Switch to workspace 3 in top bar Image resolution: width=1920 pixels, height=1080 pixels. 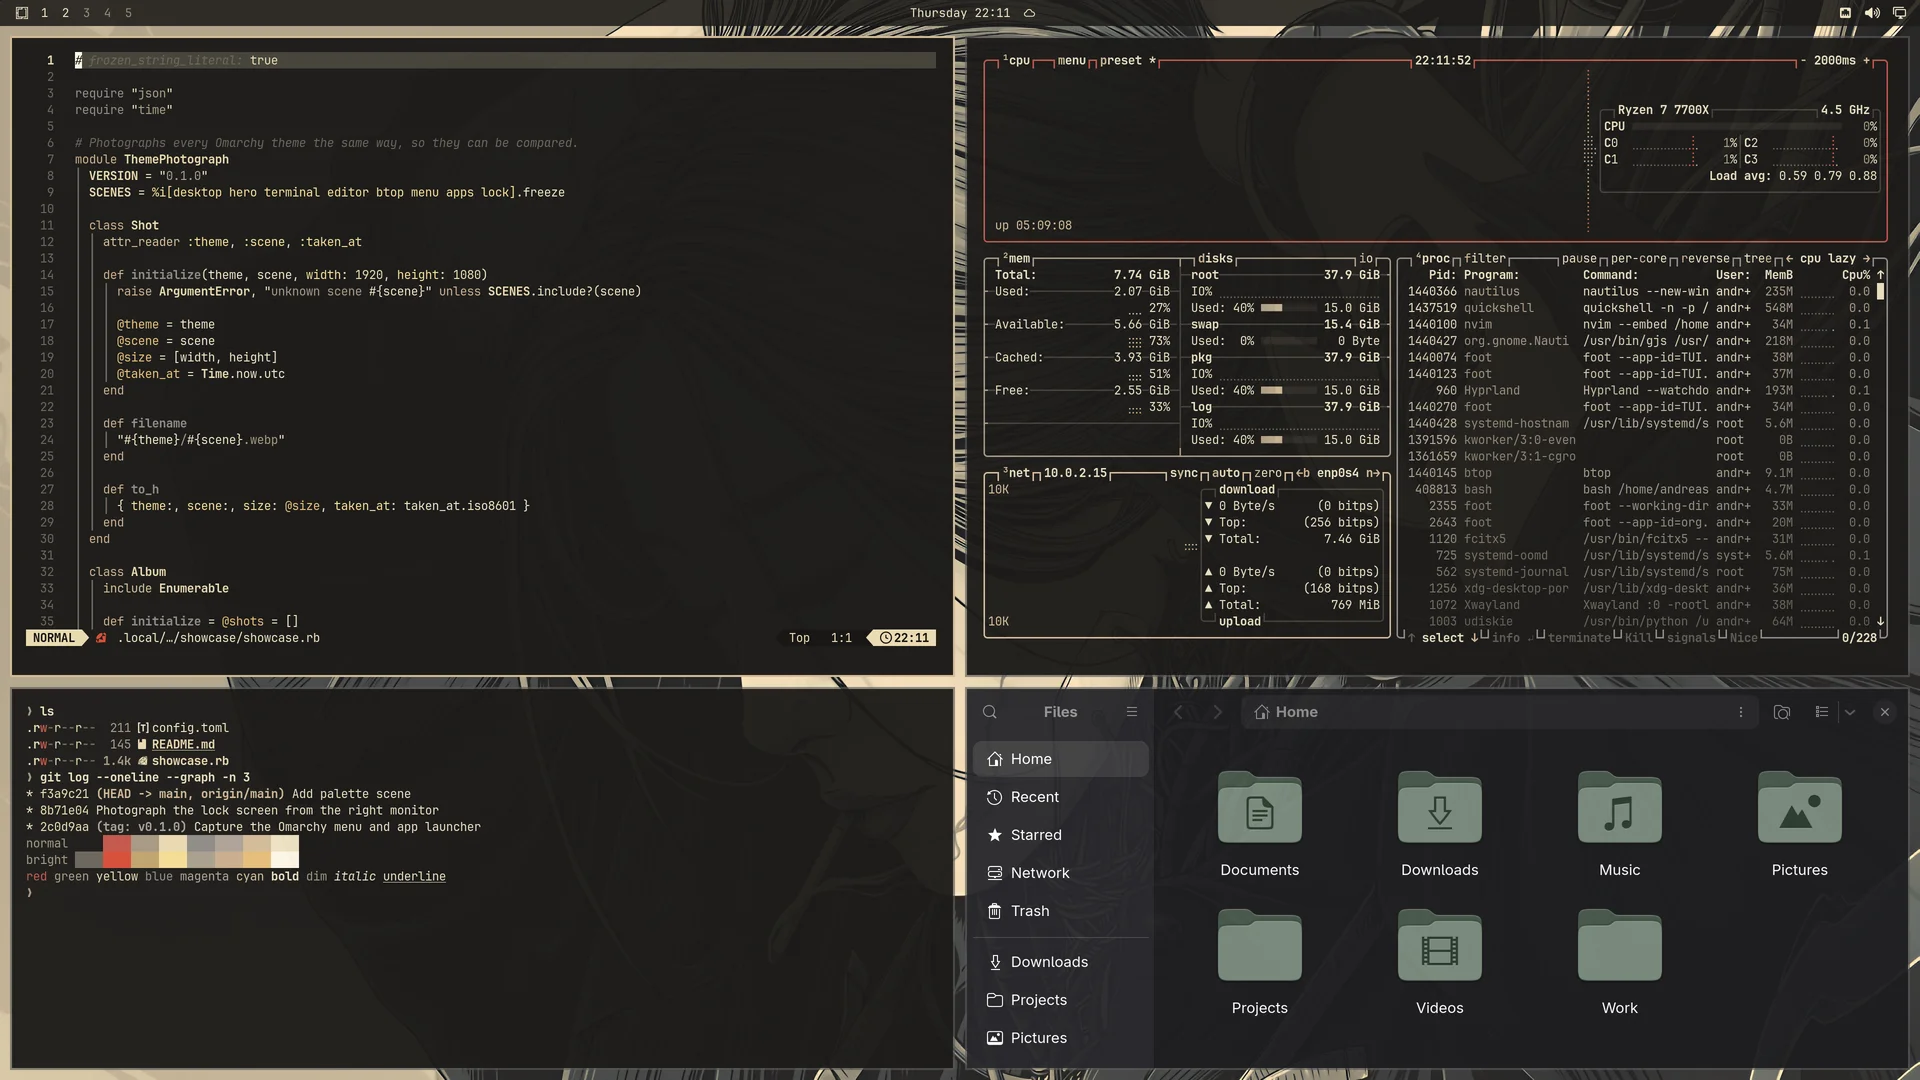click(86, 13)
